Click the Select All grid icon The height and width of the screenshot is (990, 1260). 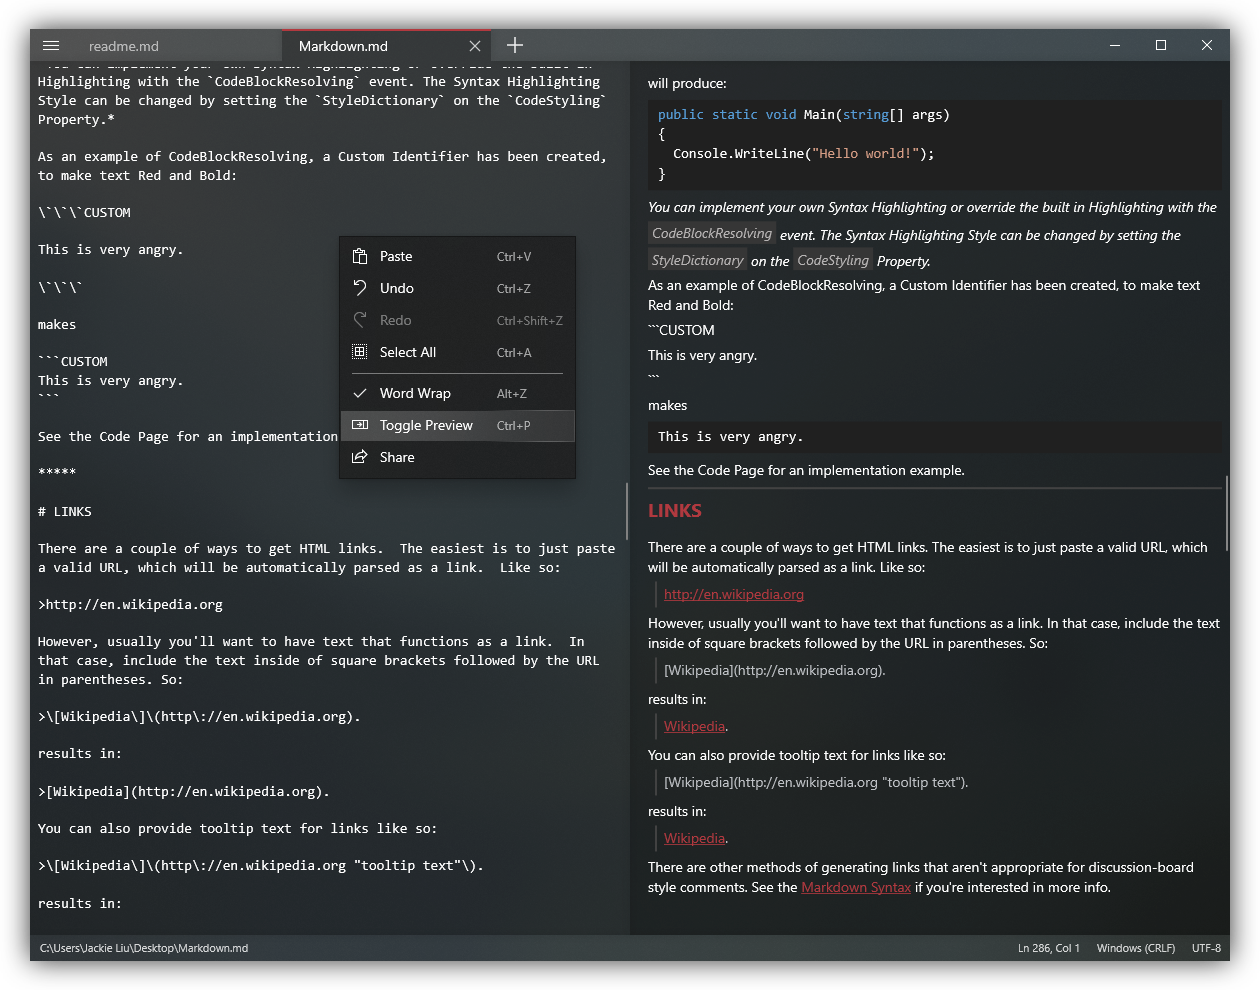360,352
